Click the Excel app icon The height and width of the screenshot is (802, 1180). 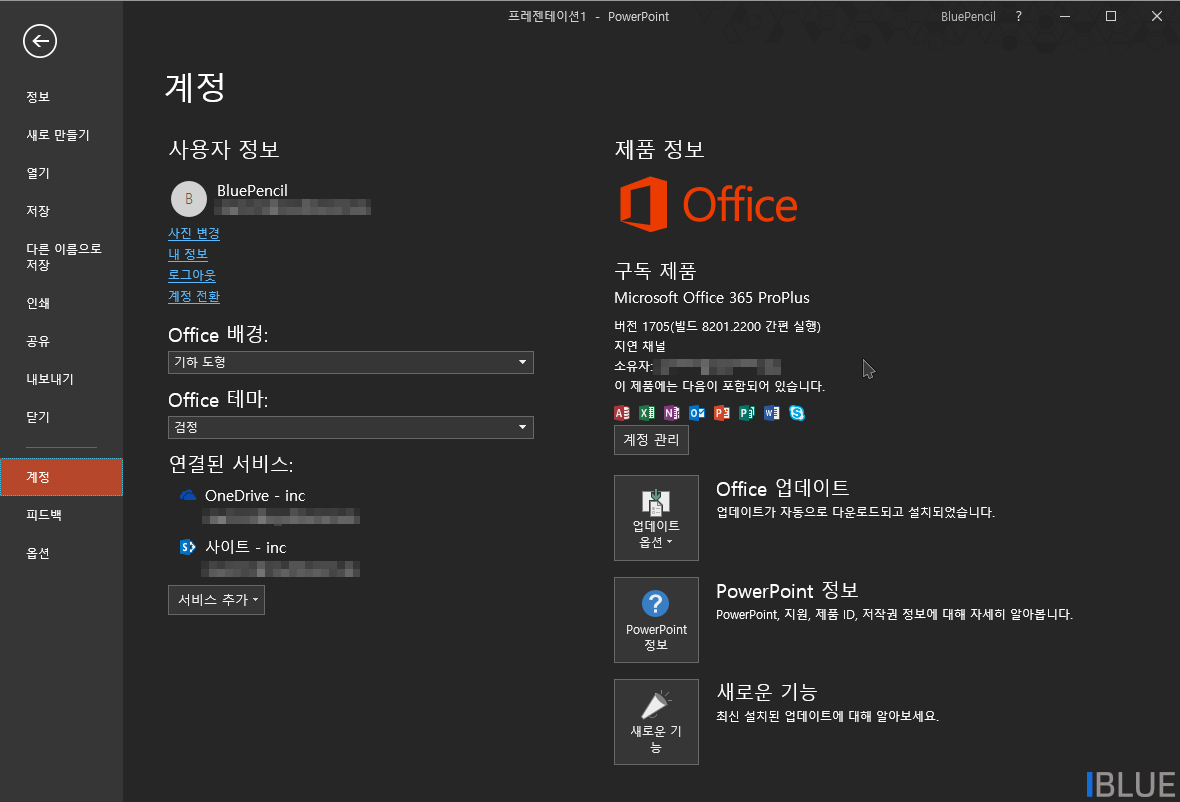click(646, 412)
